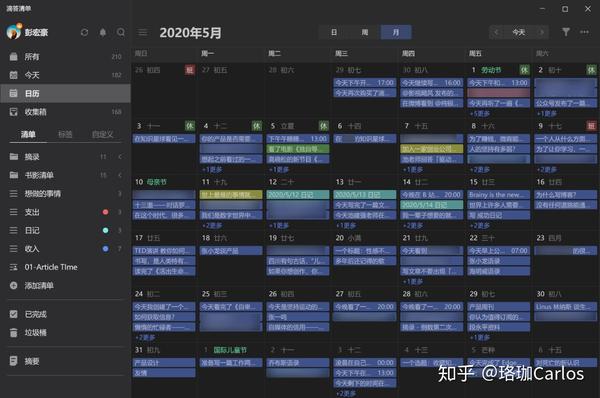Viewport: 600px width, 398px height.
Task: Switch calendar to 周 week view
Action: click(365, 33)
